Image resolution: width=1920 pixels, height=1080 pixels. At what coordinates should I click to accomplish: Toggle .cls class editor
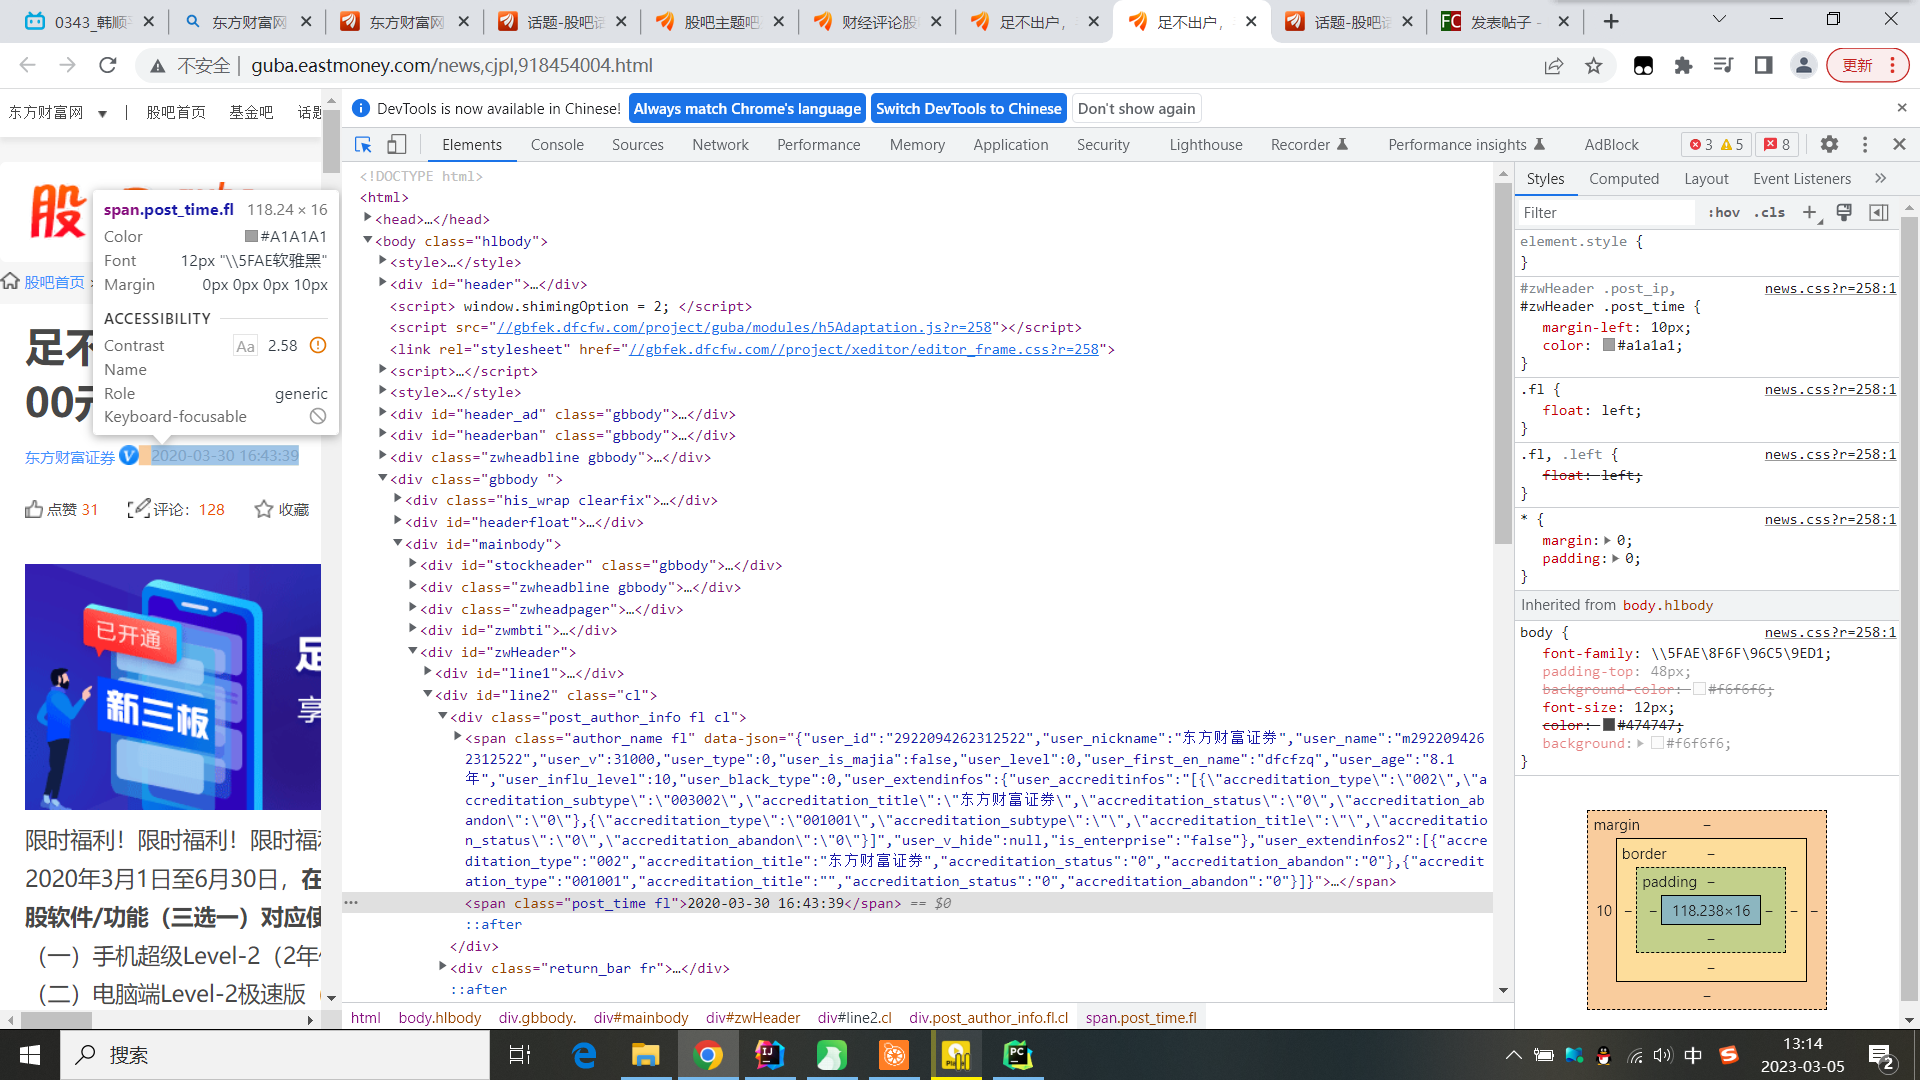click(x=1769, y=212)
